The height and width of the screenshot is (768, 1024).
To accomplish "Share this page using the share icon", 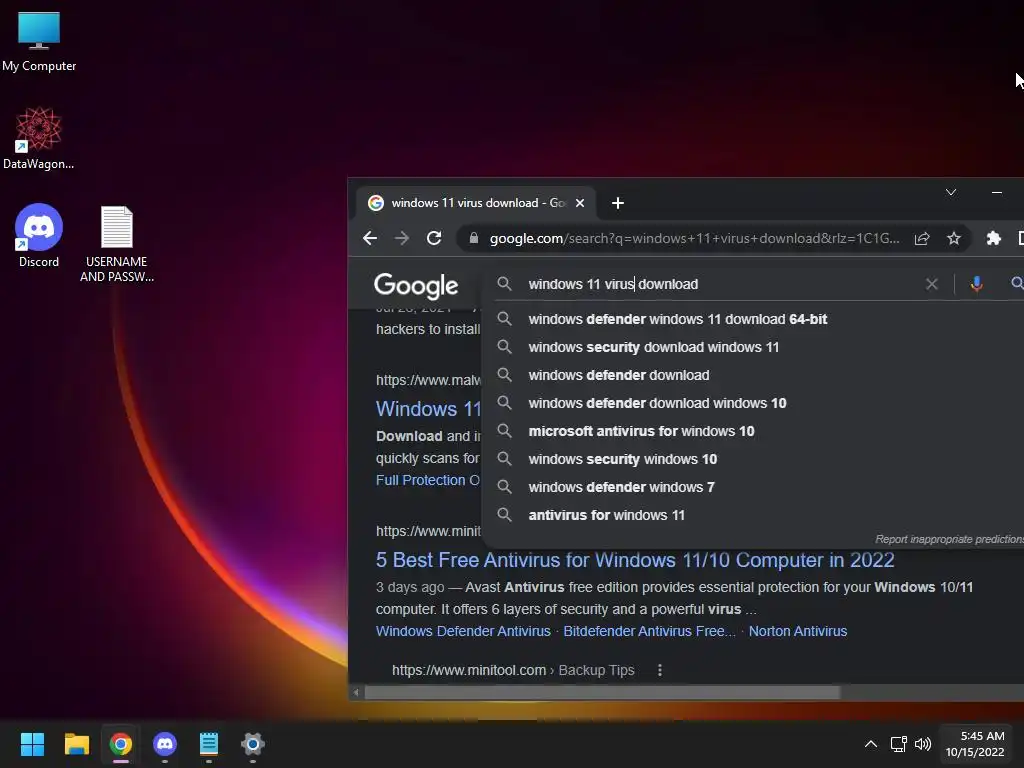I will tap(921, 238).
